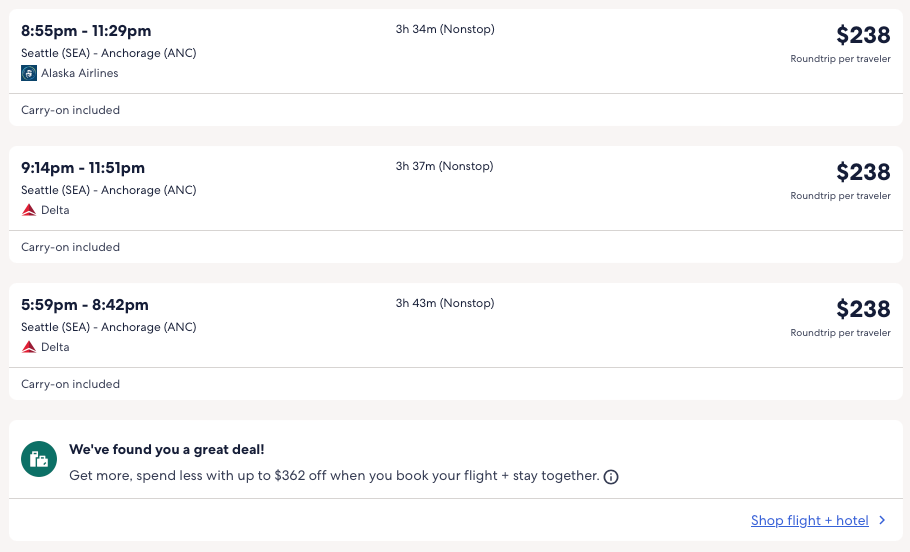Click Carry-on included on the Alaska Airlines card

click(70, 110)
